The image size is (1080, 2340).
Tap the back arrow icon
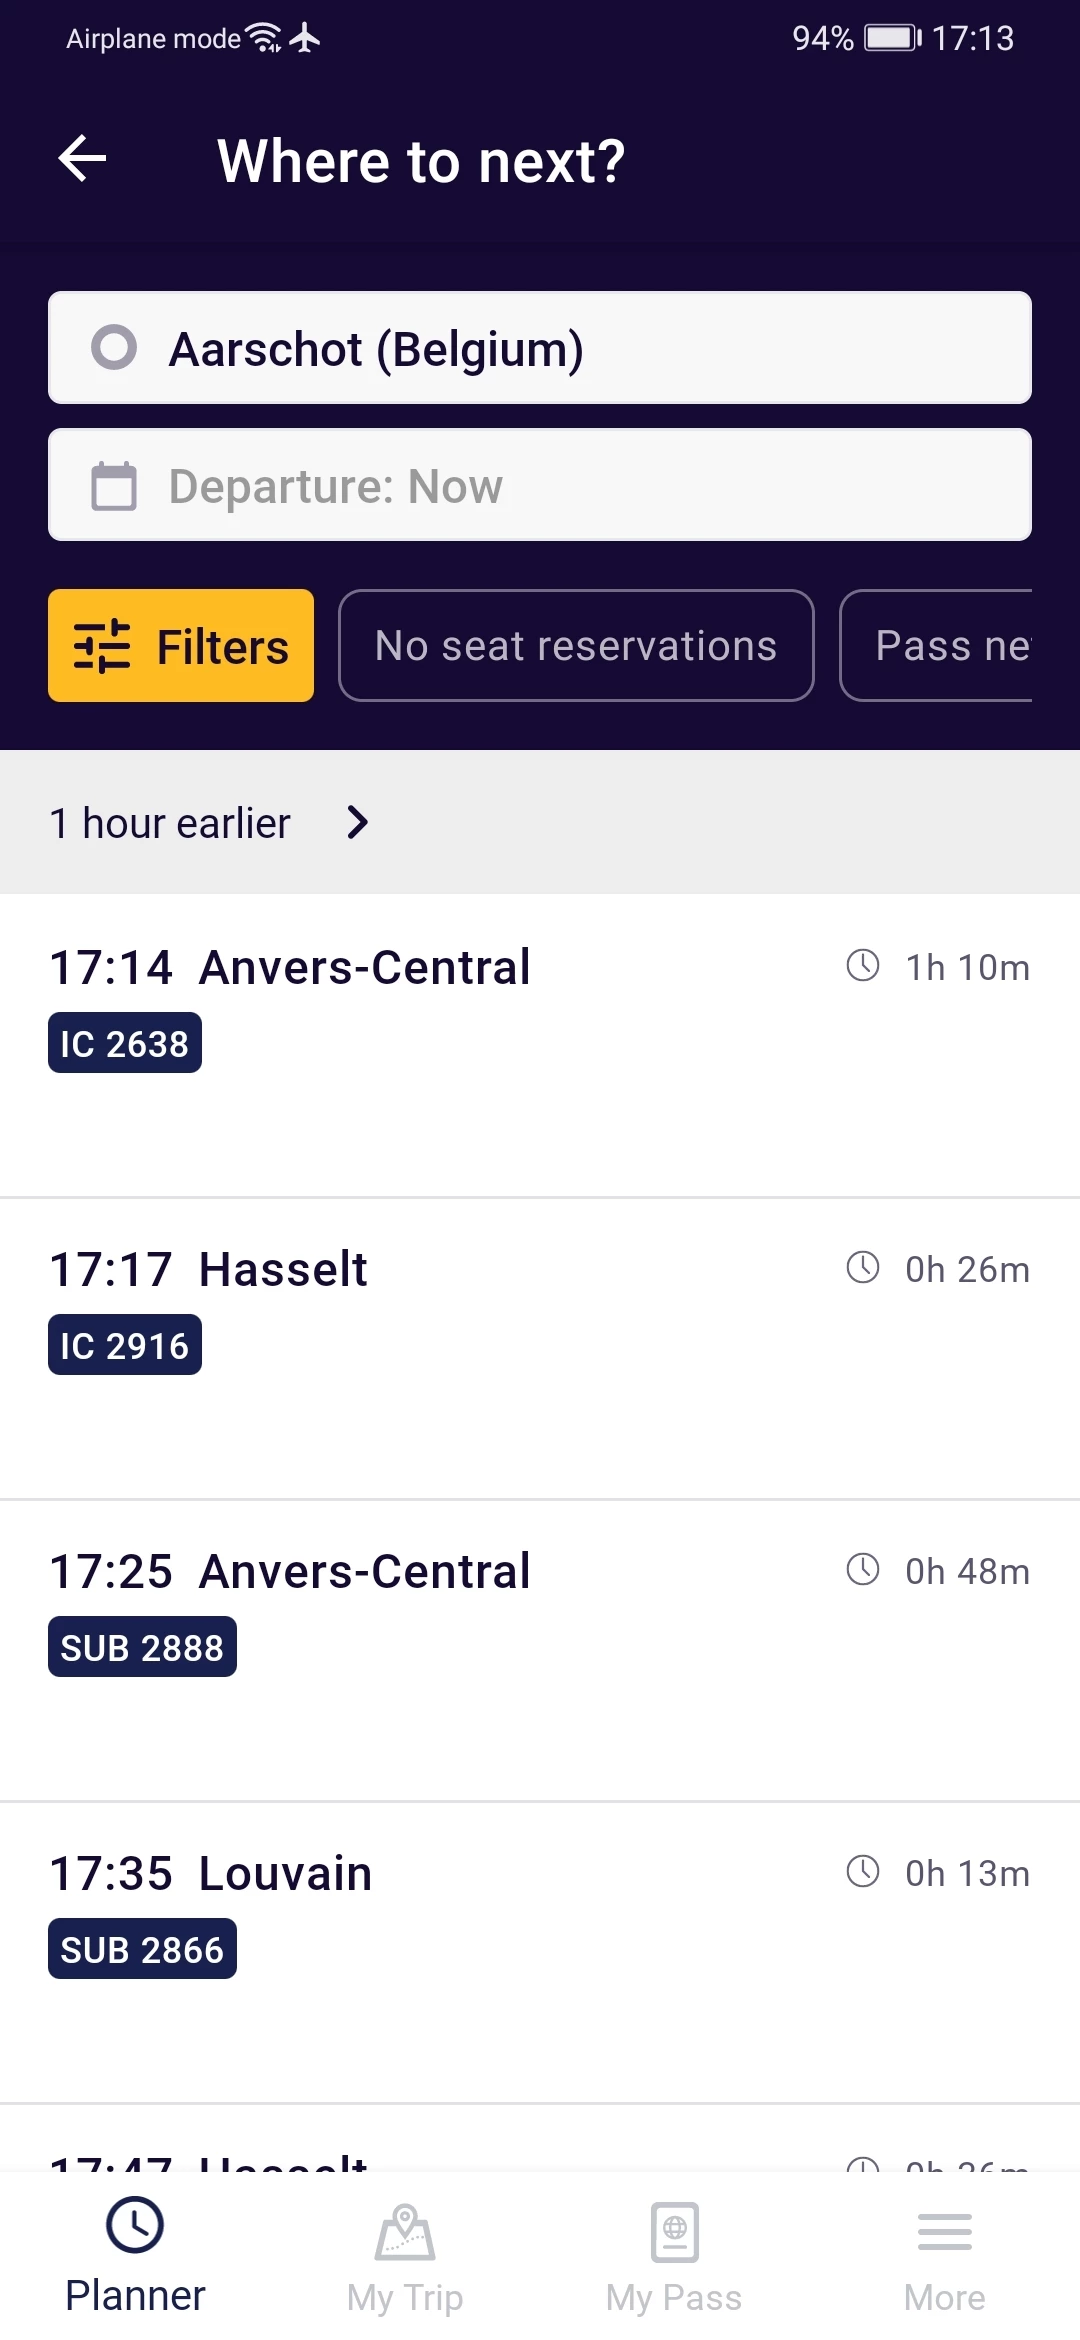(x=83, y=159)
